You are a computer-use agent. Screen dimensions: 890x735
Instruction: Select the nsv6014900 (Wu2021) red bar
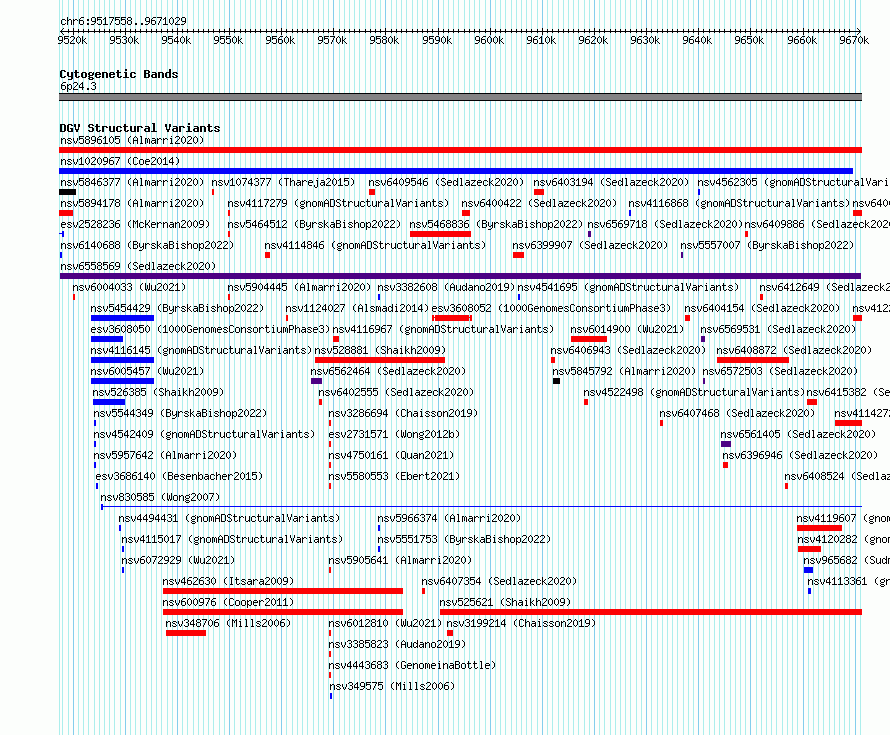point(589,339)
